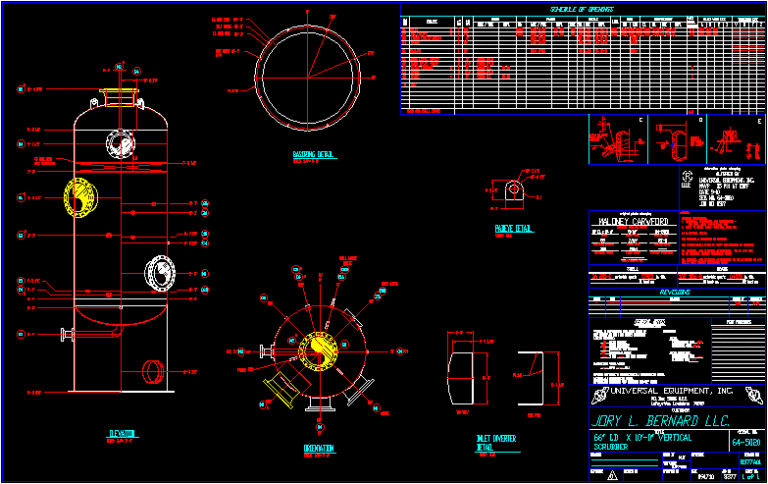Select the ELEVATION view caption
Image resolution: width=768 pixels, height=484 pixels.
click(x=121, y=434)
